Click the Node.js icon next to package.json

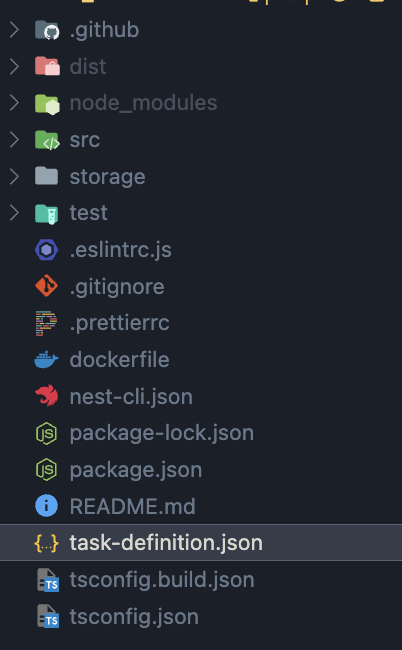click(x=46, y=470)
